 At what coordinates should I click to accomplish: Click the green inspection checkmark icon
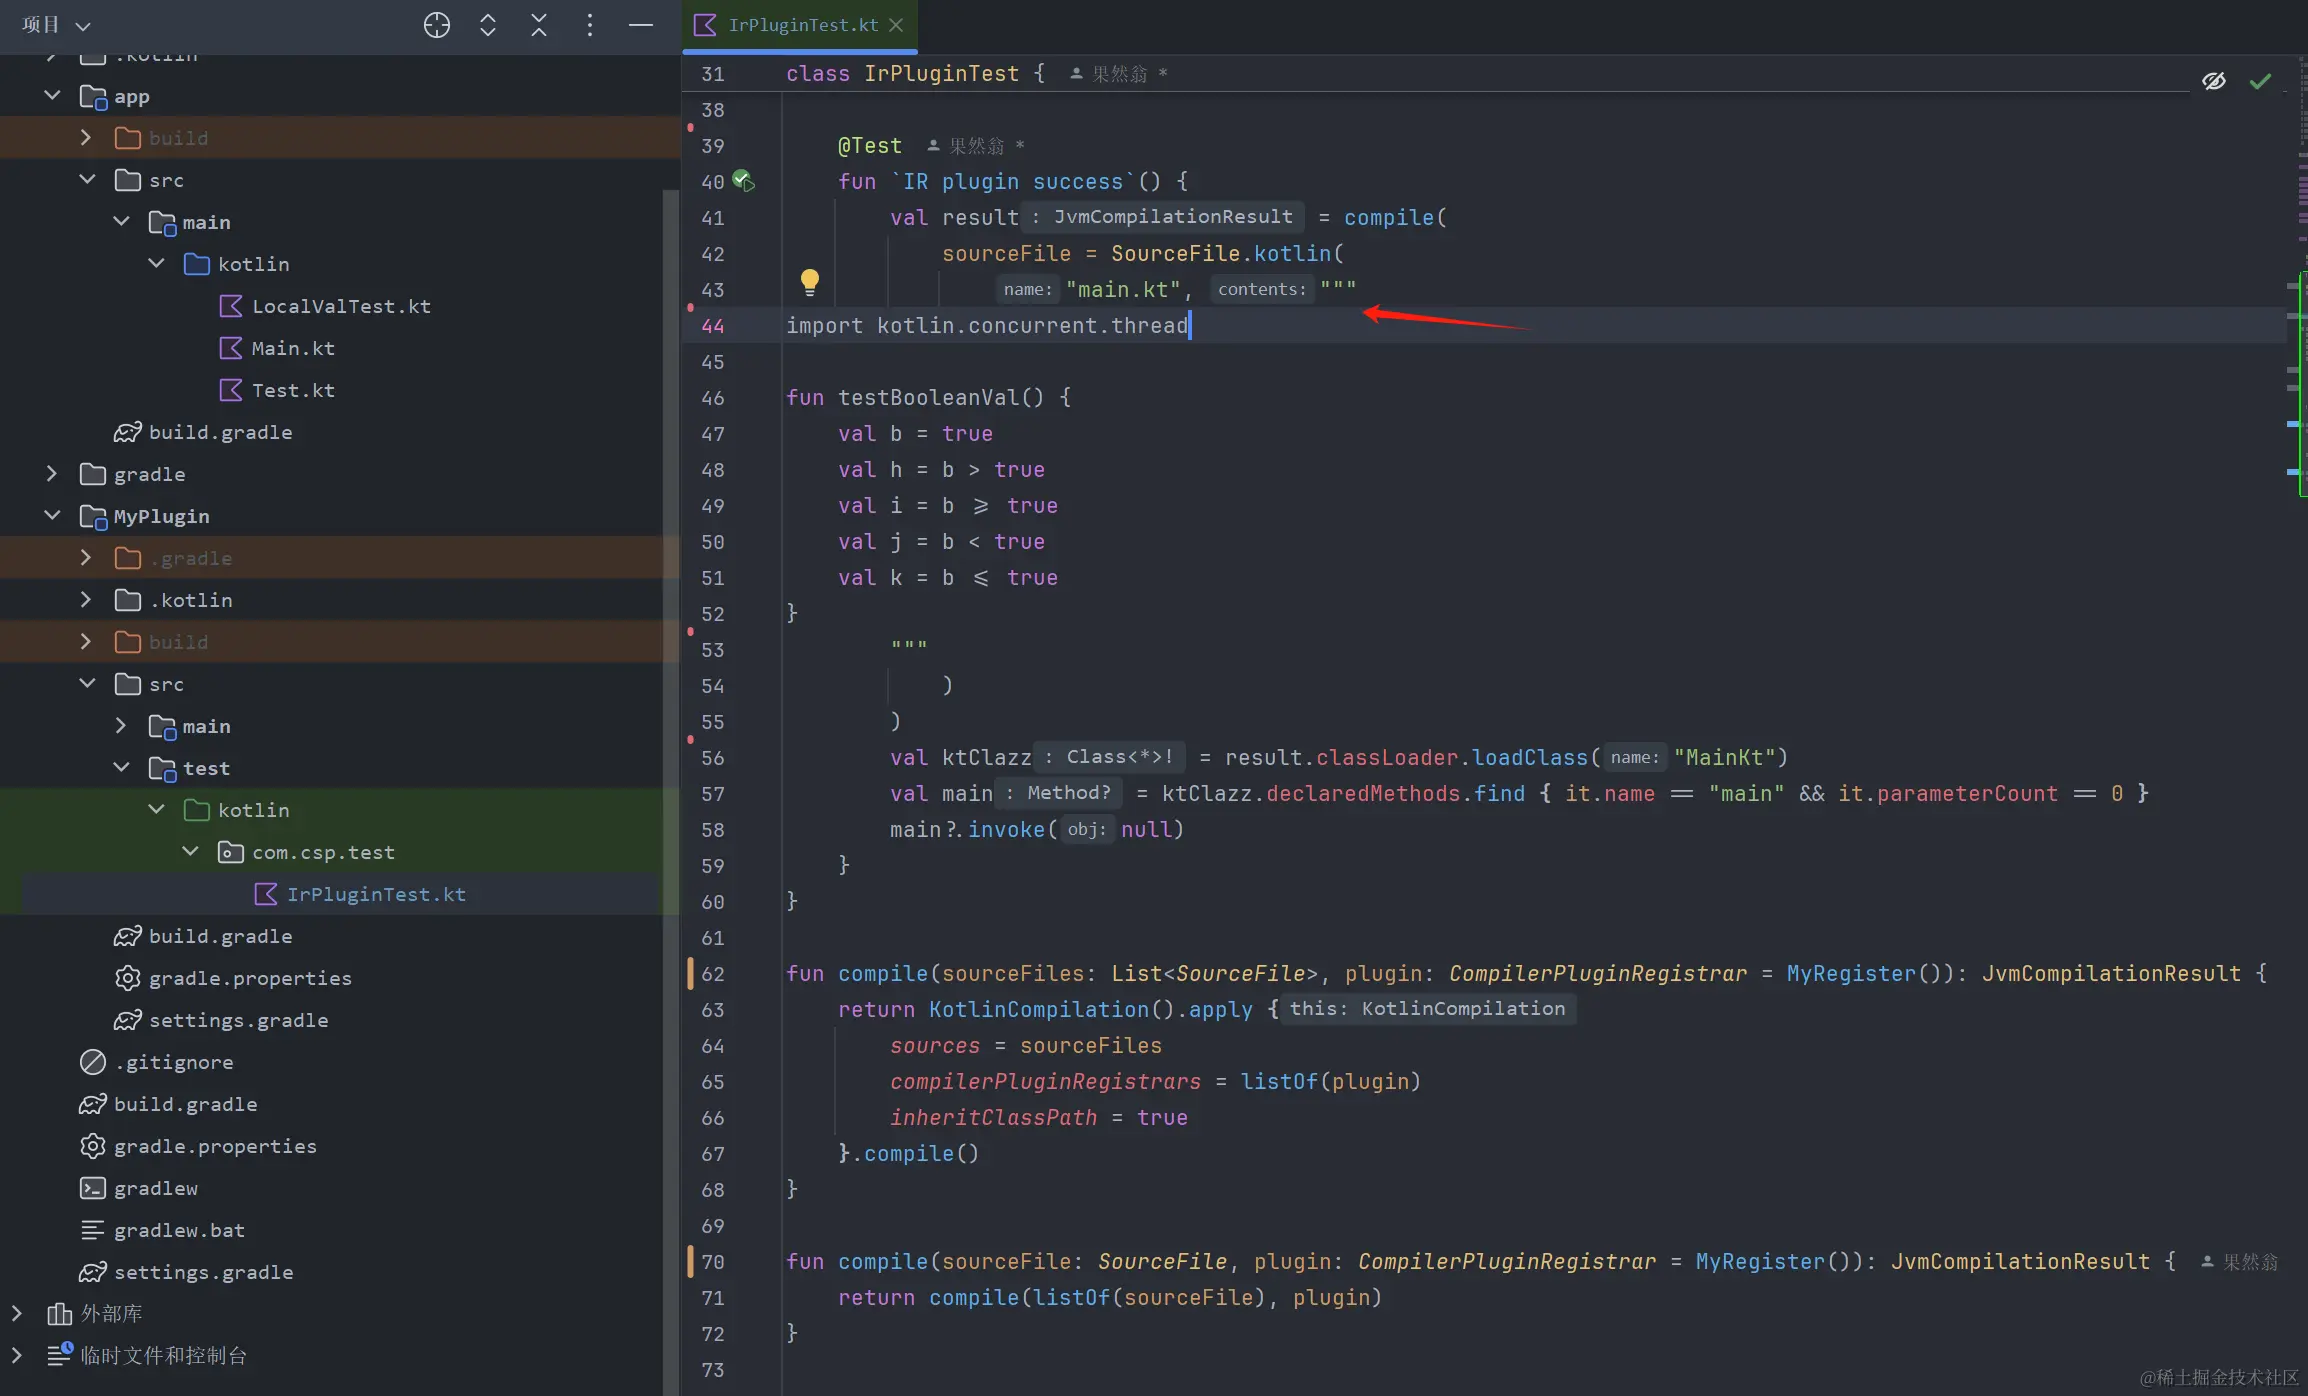coord(2260,81)
